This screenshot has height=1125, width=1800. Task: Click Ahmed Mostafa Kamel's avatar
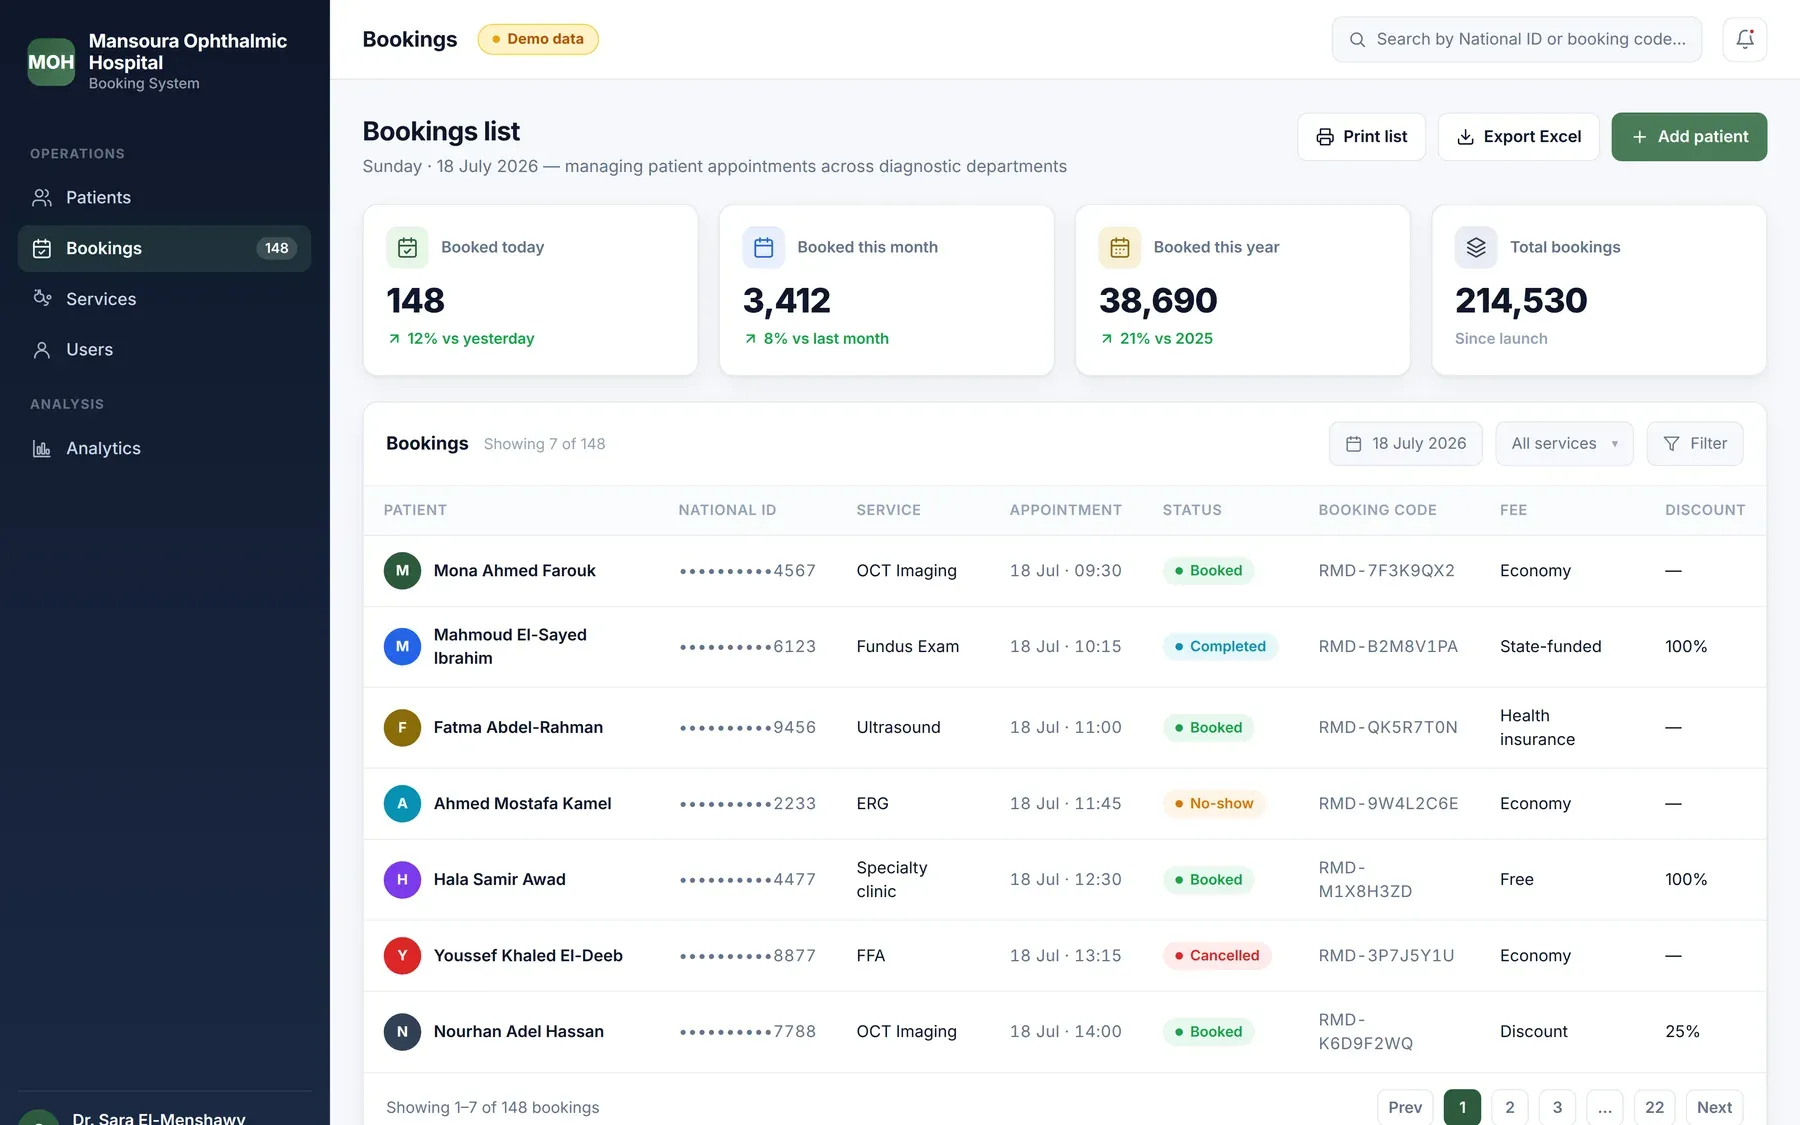402,804
